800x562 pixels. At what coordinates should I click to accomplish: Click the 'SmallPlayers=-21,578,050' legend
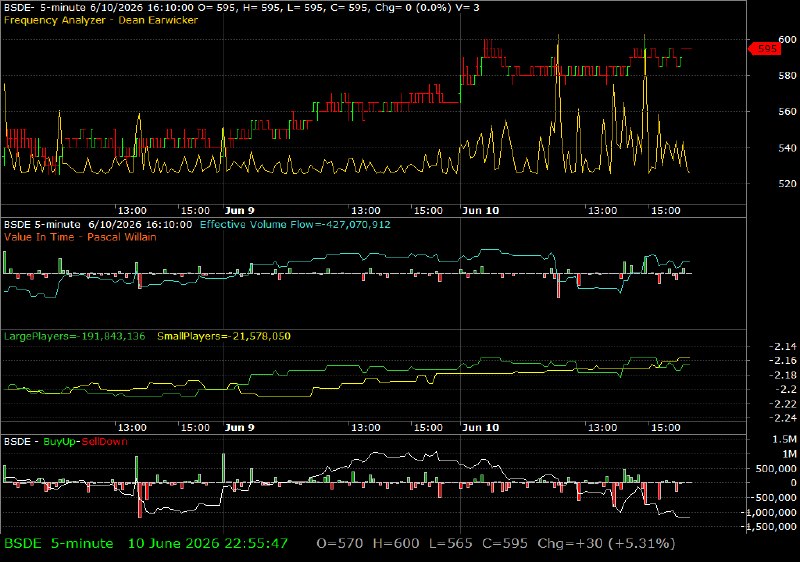click(x=224, y=336)
